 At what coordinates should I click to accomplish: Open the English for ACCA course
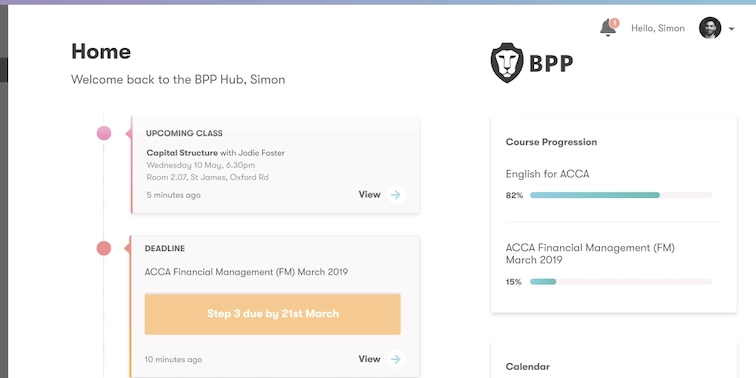point(547,174)
